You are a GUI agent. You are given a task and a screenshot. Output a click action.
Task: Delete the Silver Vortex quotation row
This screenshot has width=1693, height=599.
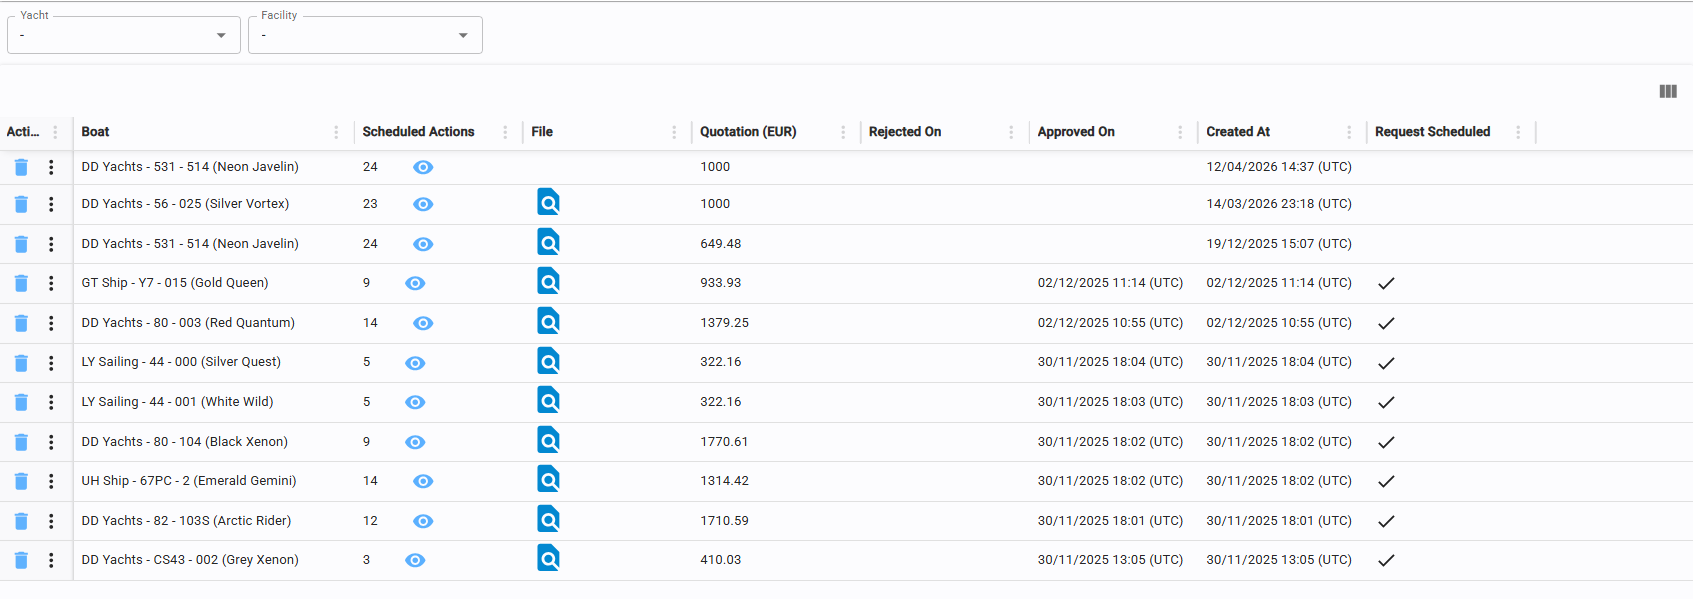[21, 204]
